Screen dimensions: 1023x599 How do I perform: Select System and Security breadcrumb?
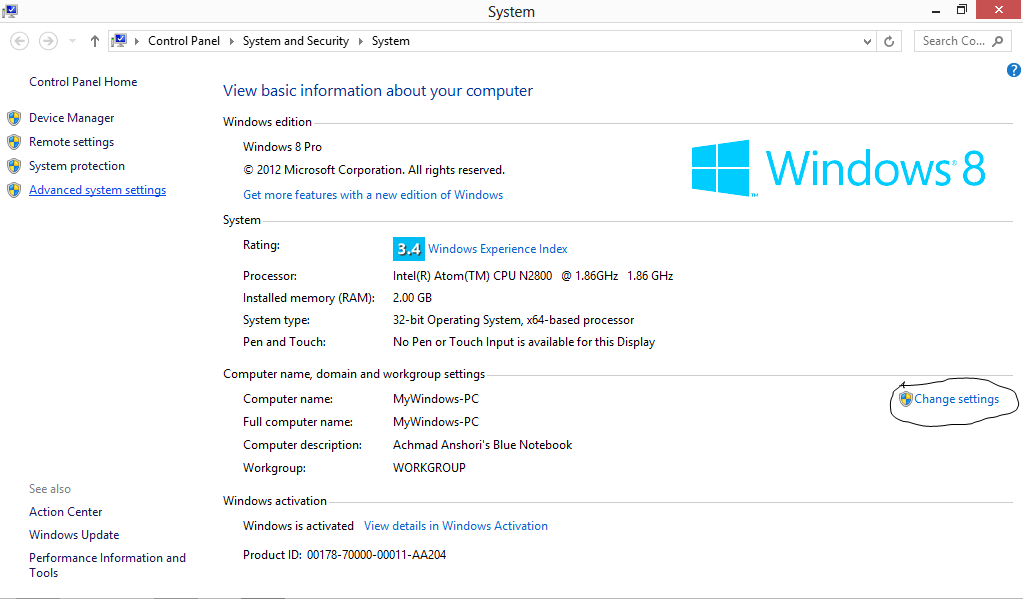pyautogui.click(x=296, y=41)
